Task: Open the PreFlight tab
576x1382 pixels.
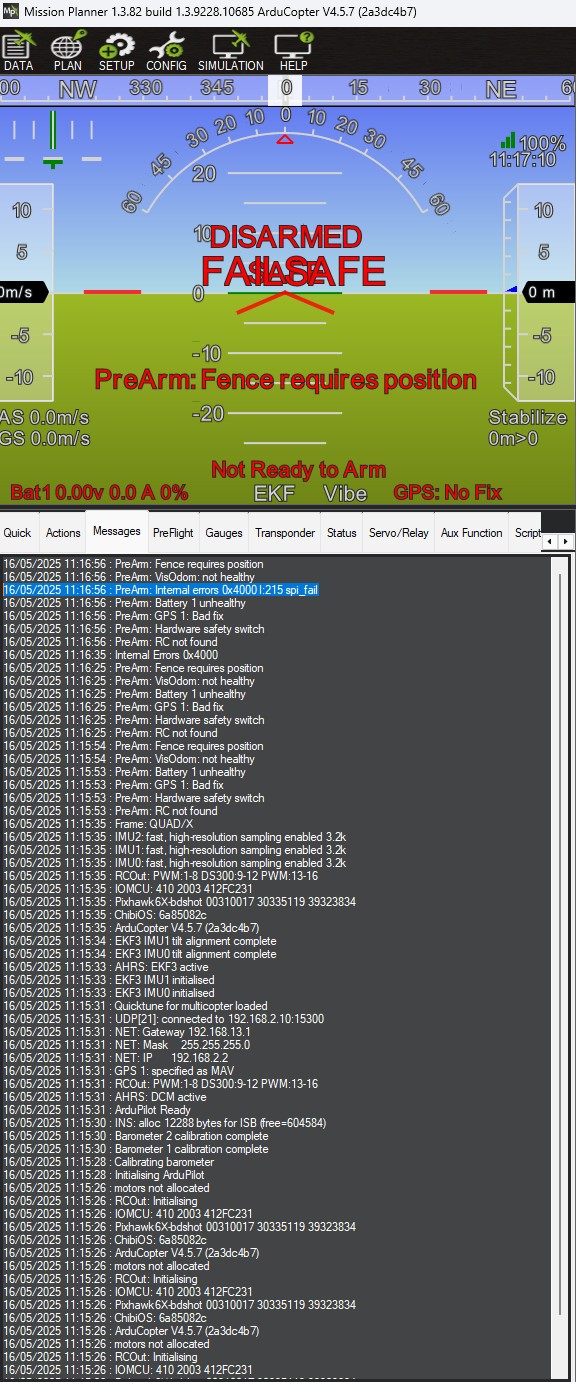Action: pyautogui.click(x=173, y=533)
